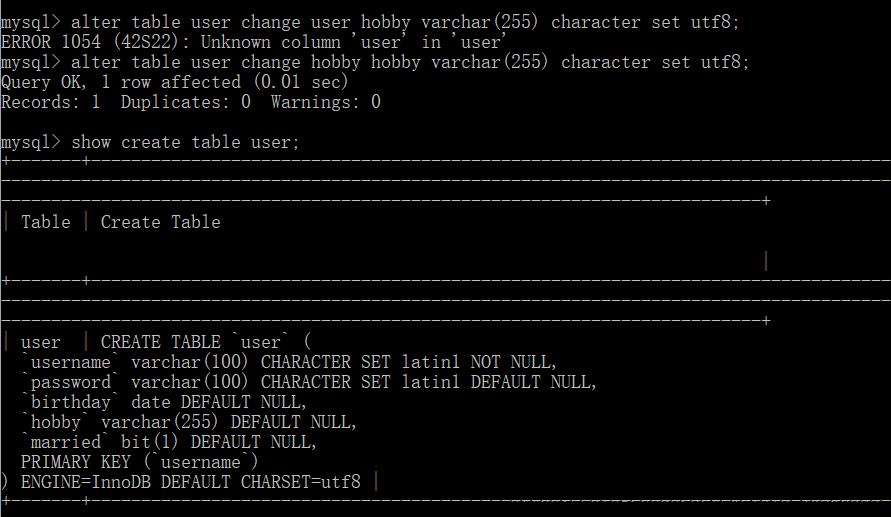This screenshot has height=517, width=891.
Task: Click the first alter table command with 'user hobby'
Action: (405, 22)
